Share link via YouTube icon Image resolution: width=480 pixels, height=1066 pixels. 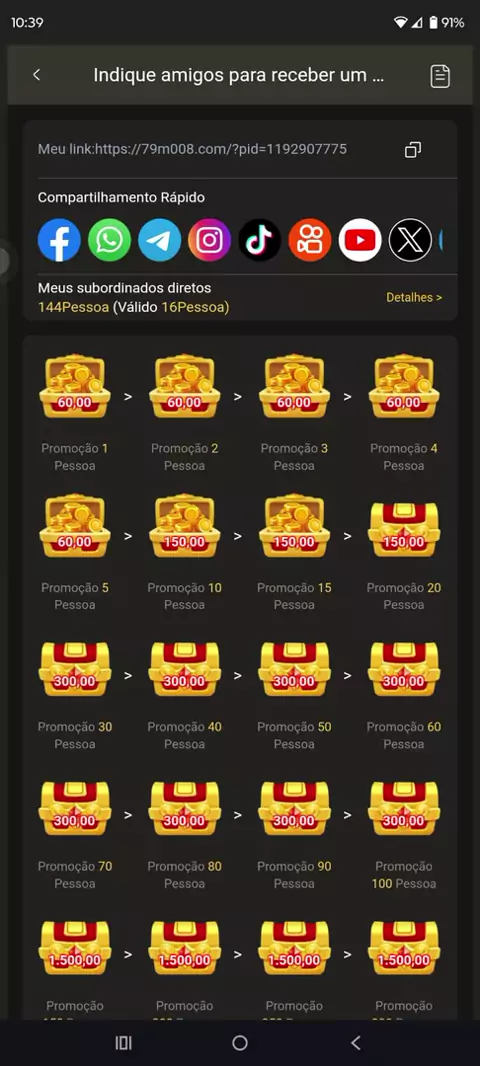tap(360, 240)
